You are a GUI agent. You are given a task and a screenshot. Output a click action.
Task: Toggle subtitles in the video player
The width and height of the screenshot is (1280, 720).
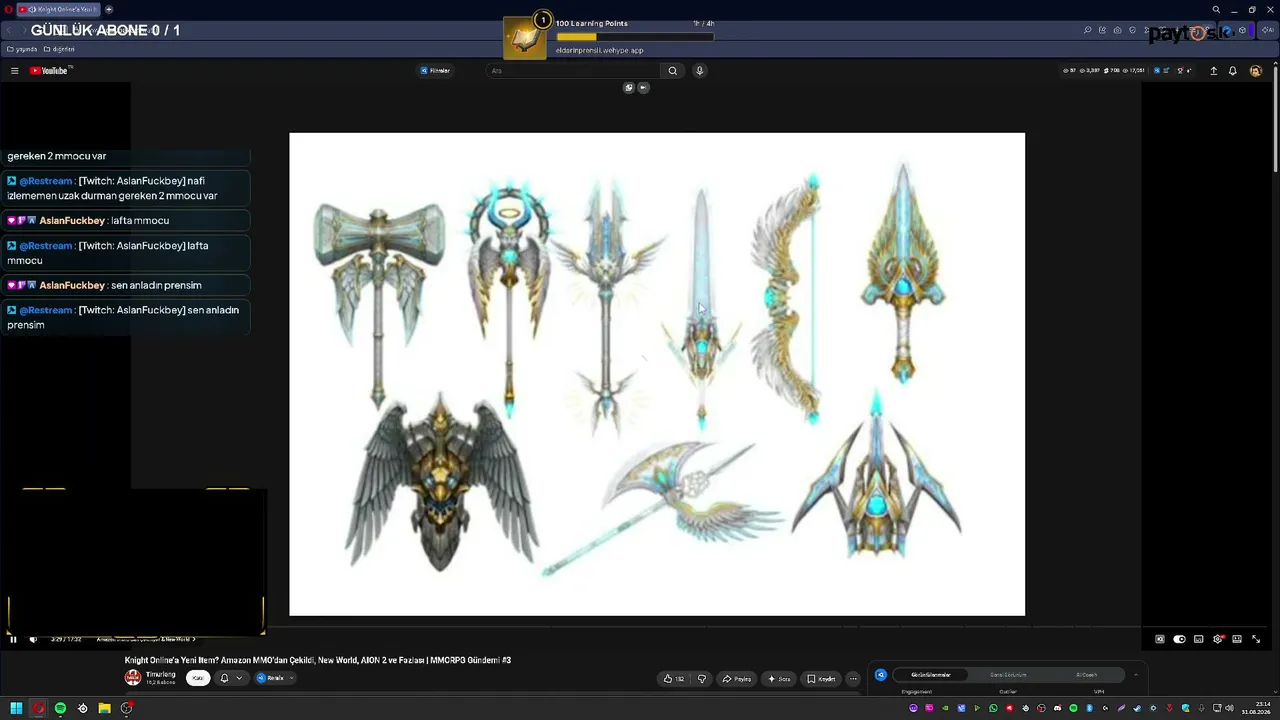point(1199,639)
